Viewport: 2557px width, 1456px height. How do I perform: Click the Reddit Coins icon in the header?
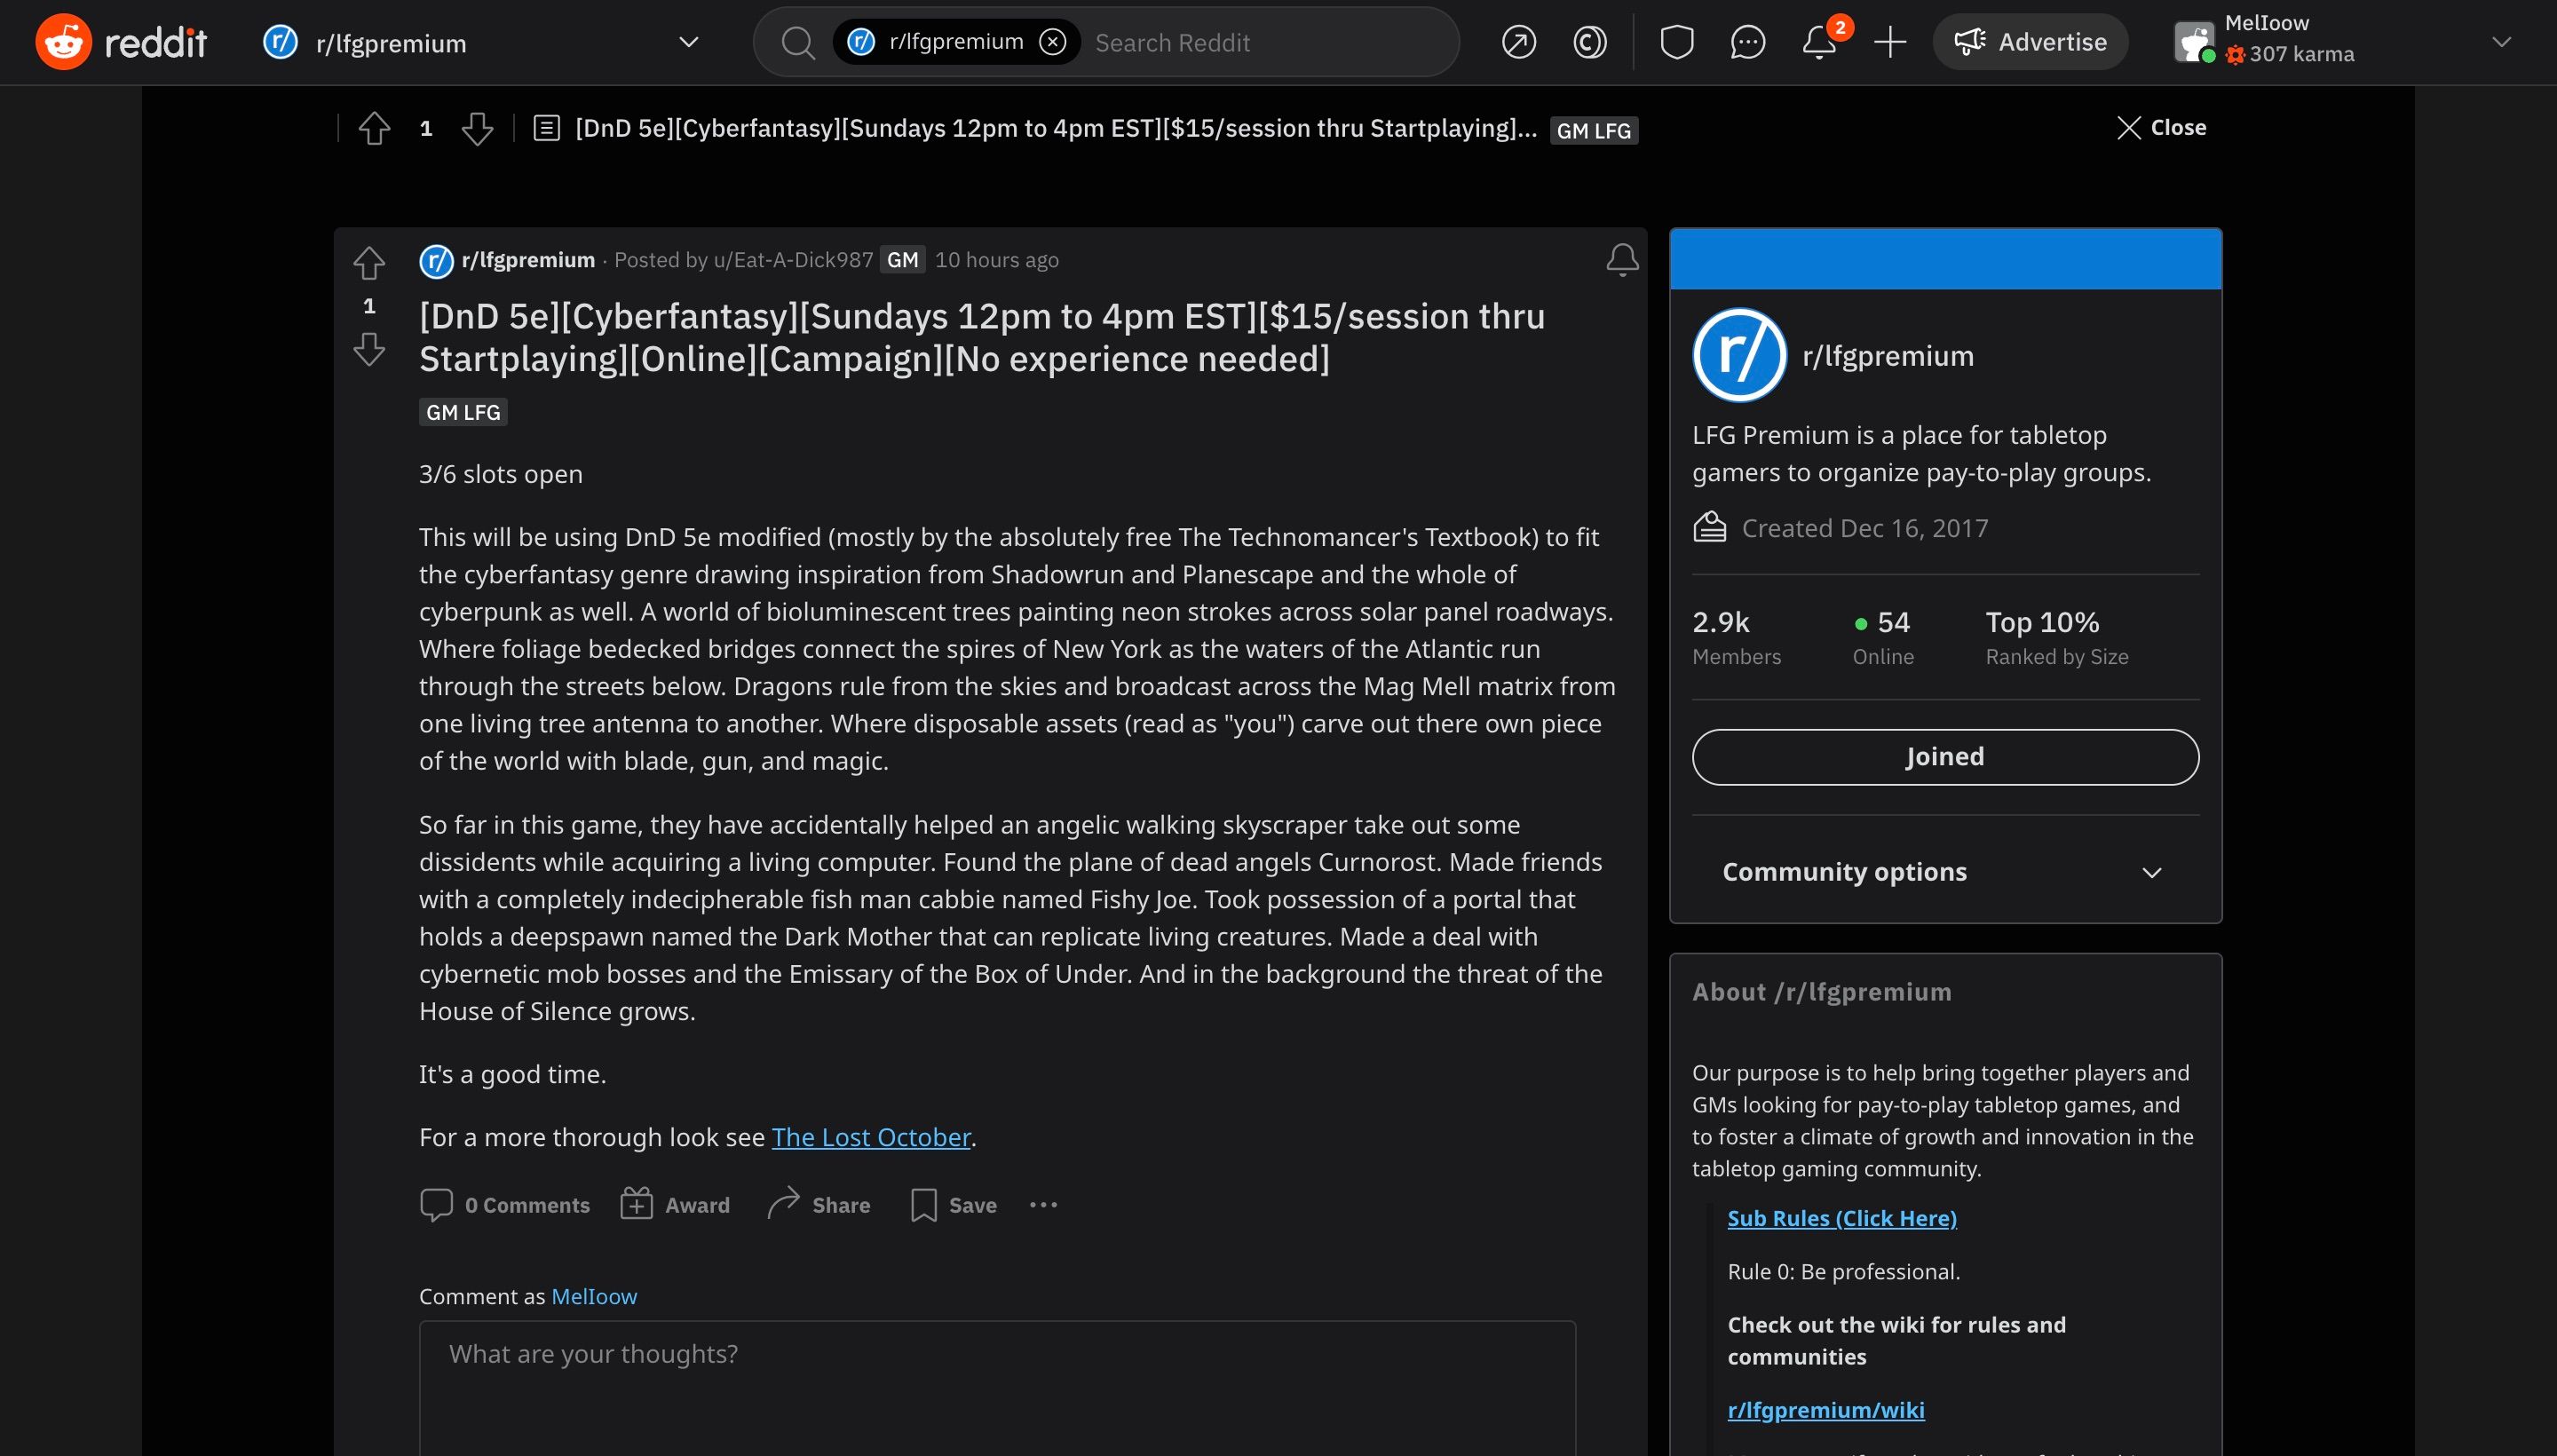pos(1588,42)
